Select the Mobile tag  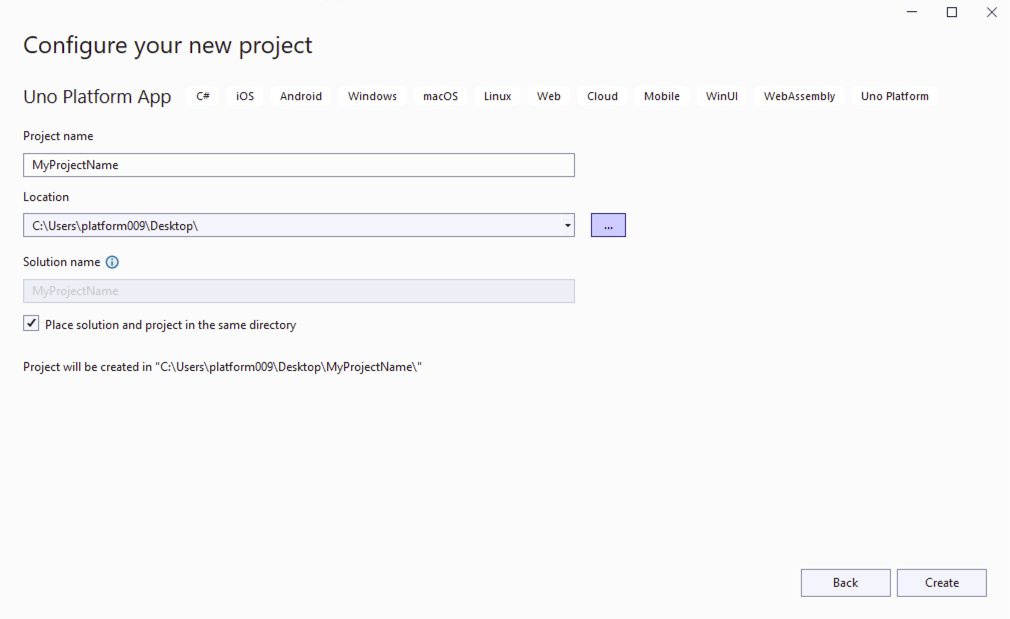tap(661, 96)
